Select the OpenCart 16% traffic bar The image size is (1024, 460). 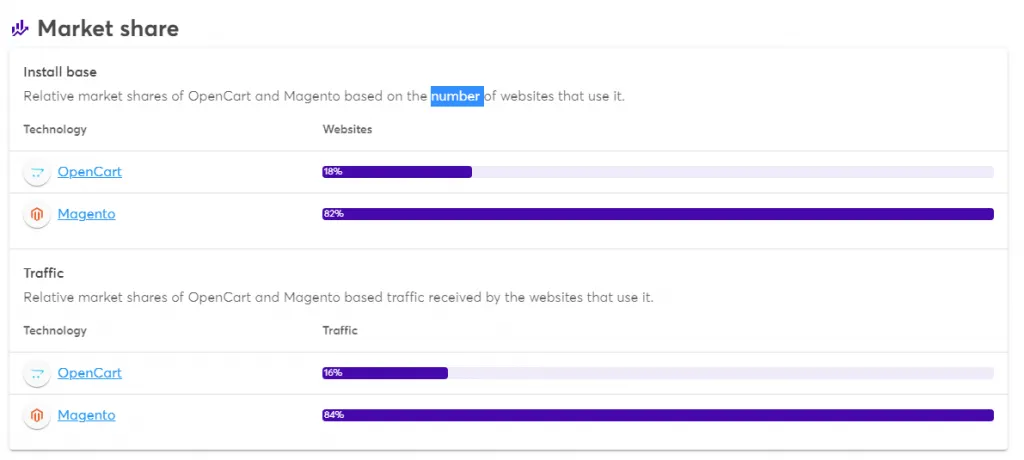pos(385,373)
